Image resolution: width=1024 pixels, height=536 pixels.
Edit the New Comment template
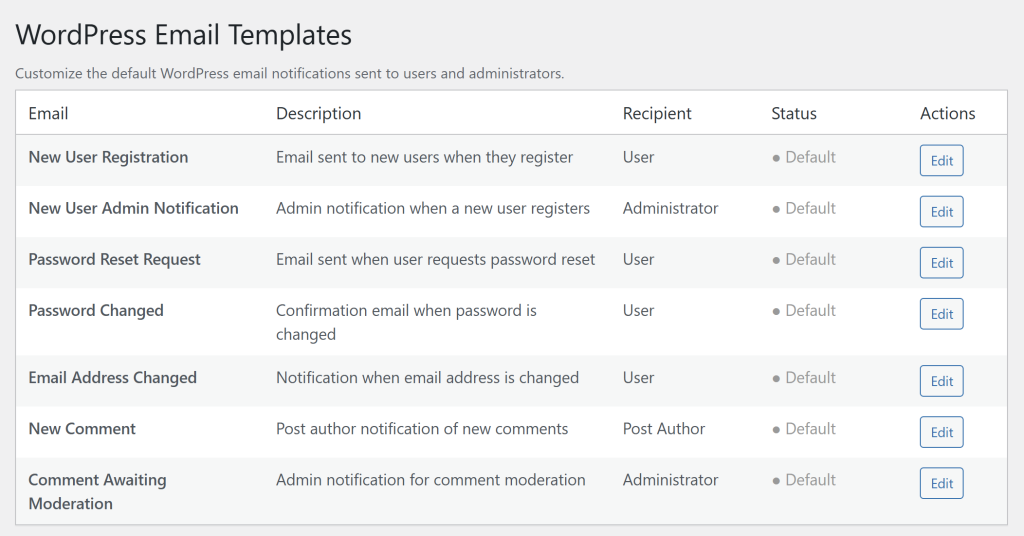coord(941,432)
